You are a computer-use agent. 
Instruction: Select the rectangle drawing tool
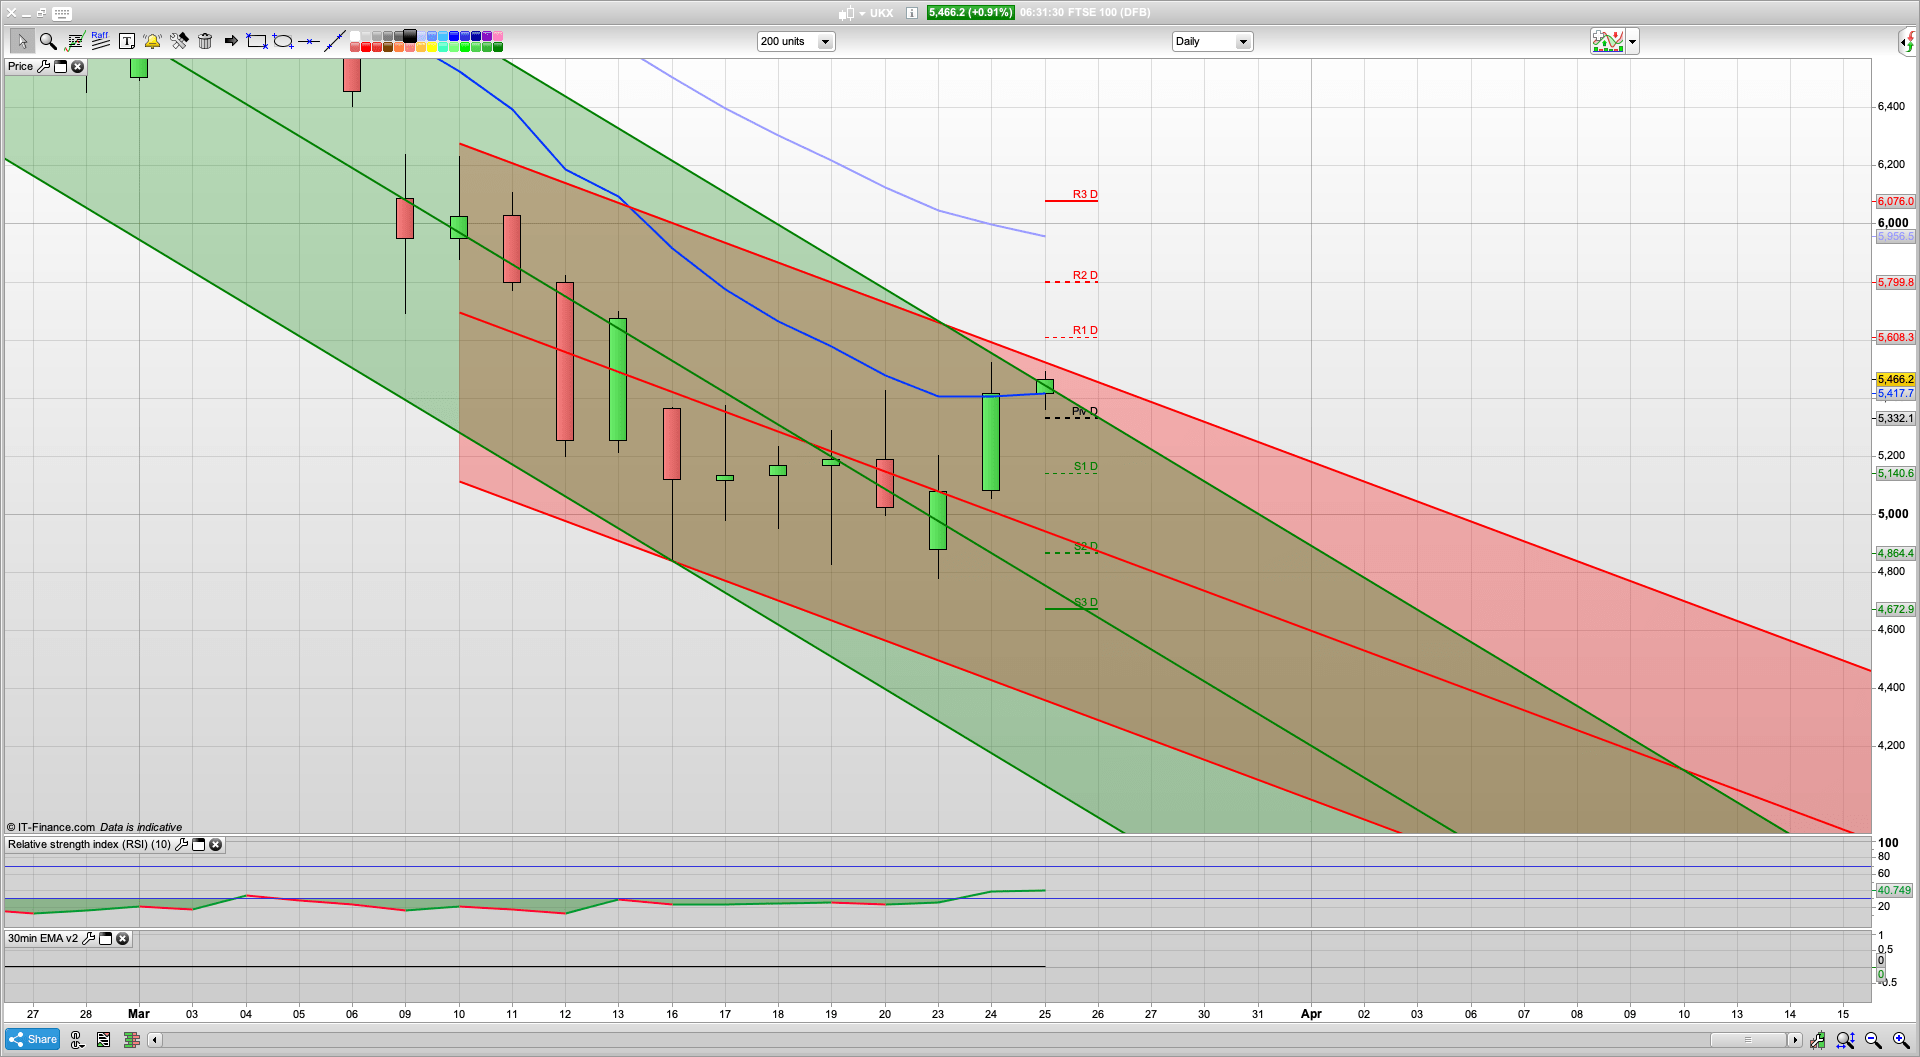pos(257,41)
